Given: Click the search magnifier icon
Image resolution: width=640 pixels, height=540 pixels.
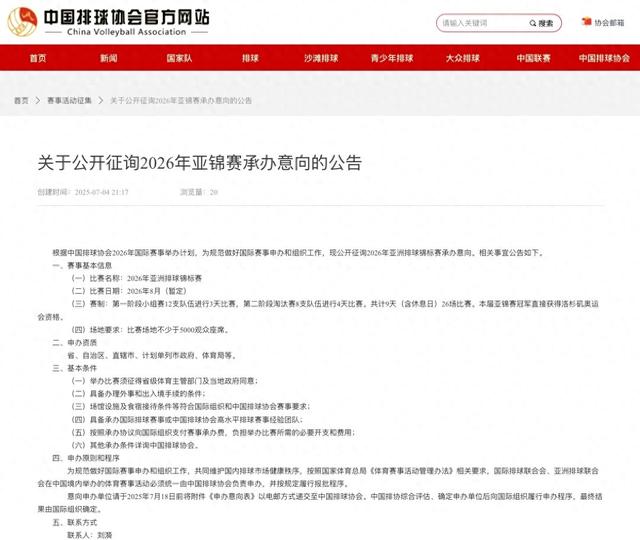Looking at the screenshot, I should [530, 22].
